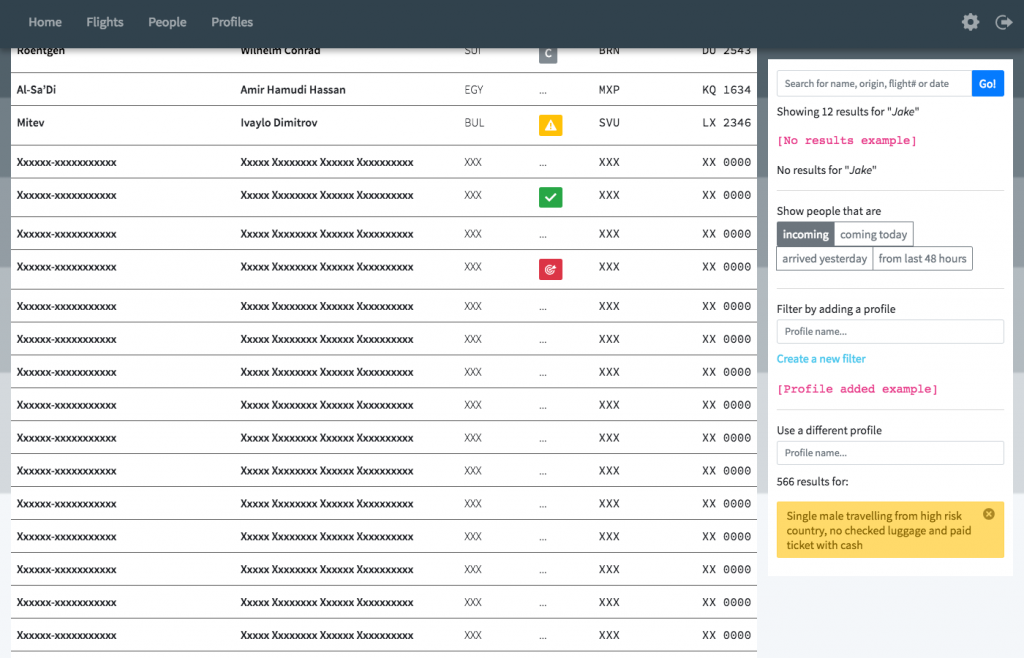Toggle the incoming filter
1024x658 pixels.
[805, 234]
